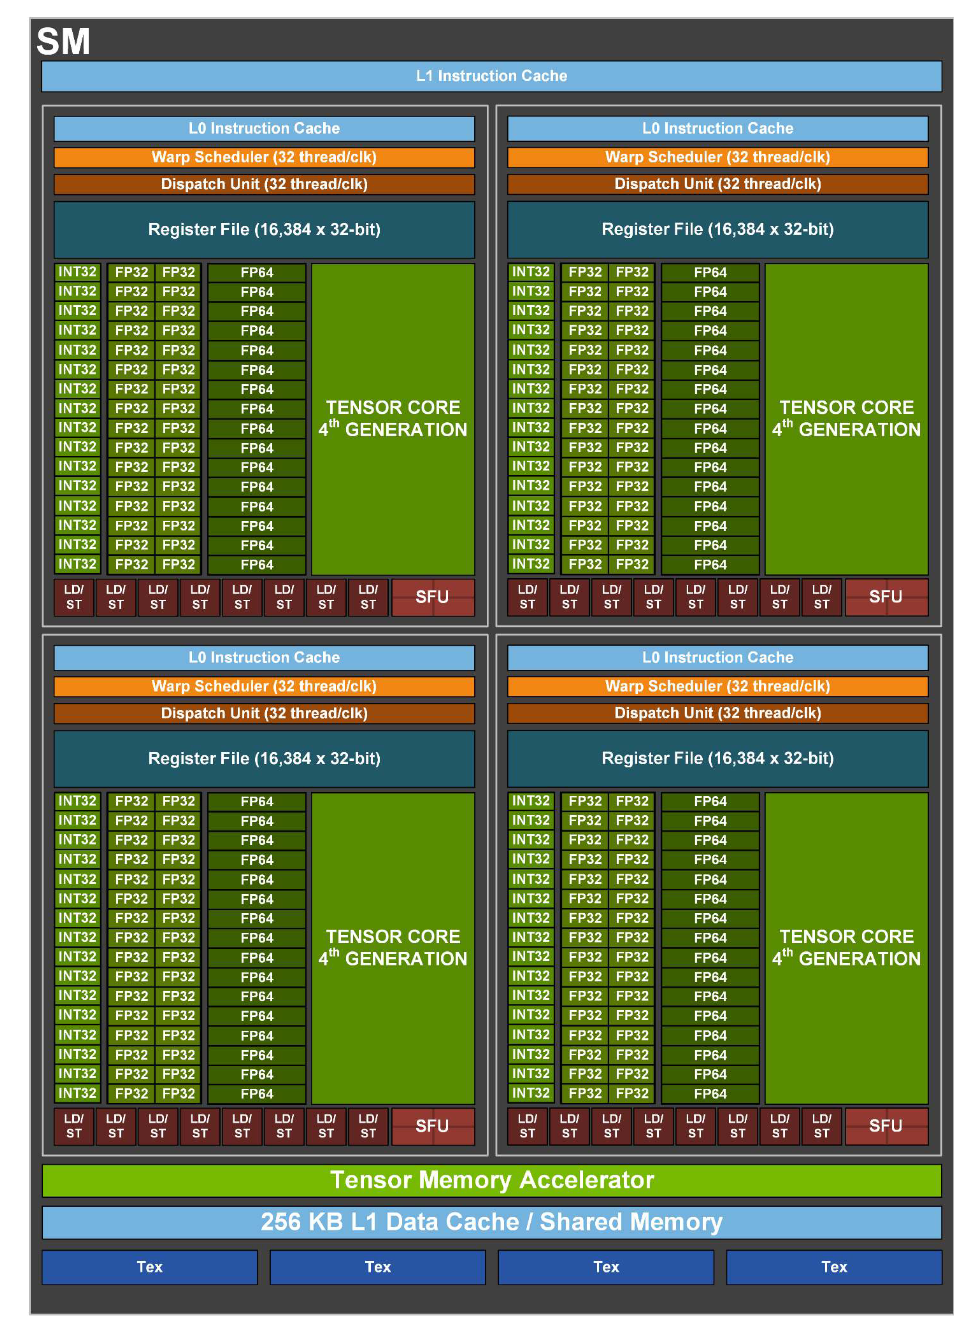The width and height of the screenshot is (954, 1330).
Task: Select the Tensor Memory Accelerator block
Action: (x=491, y=1180)
